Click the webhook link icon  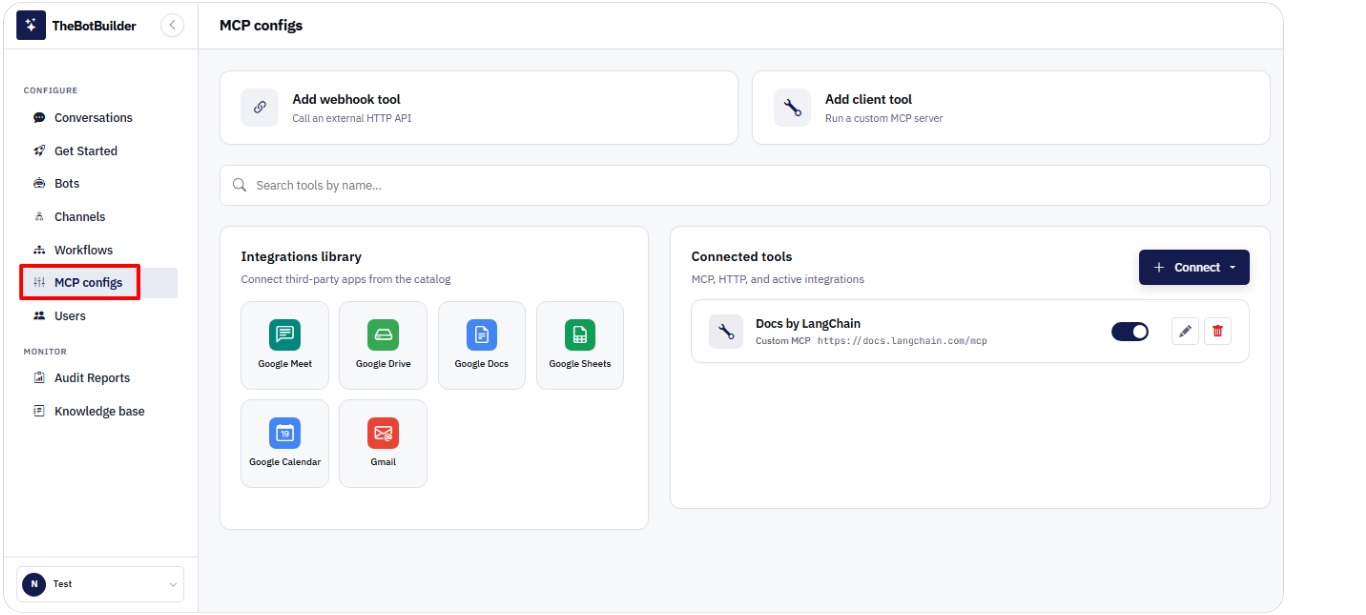(260, 107)
